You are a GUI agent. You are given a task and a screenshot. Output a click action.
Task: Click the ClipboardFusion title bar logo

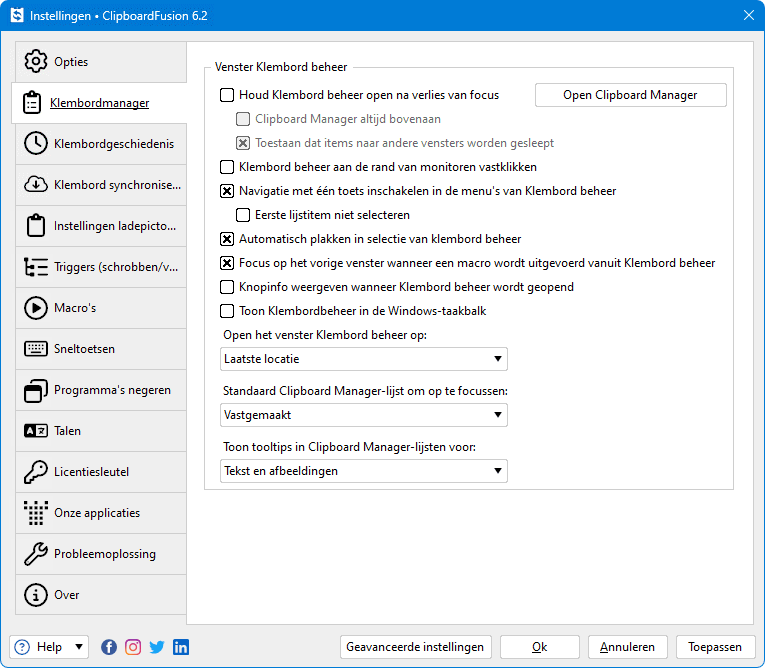[x=17, y=15]
